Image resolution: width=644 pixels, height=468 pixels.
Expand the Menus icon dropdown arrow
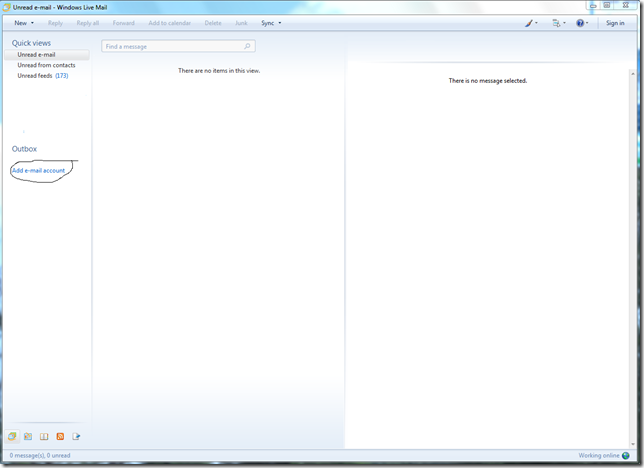[564, 23]
